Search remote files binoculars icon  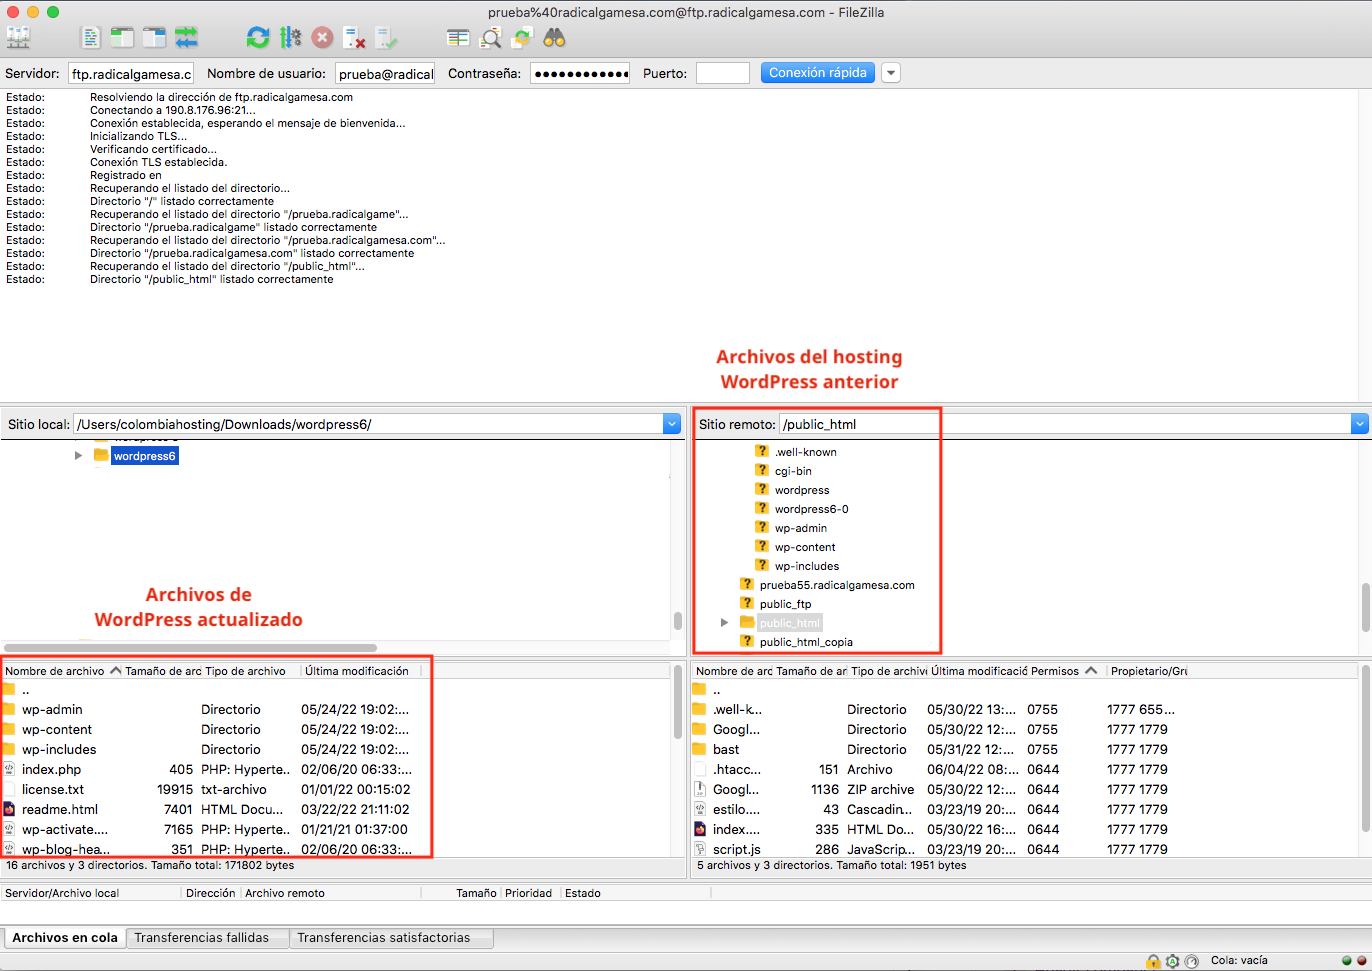tap(554, 38)
